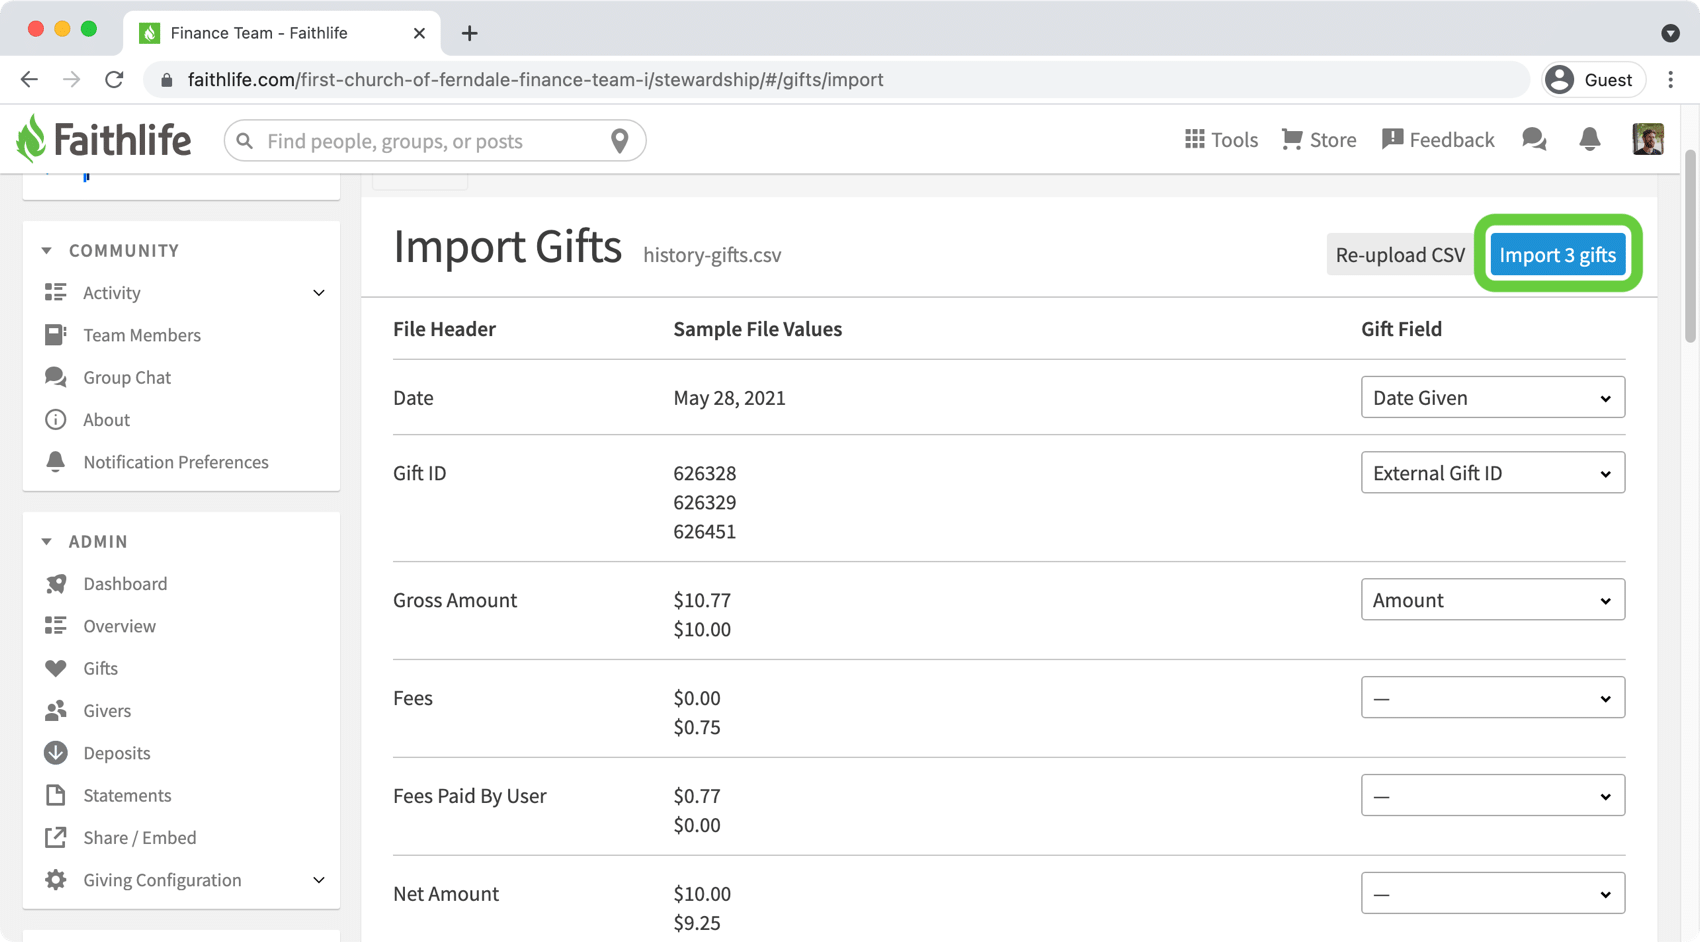Click the Gifts heart icon

tap(56, 668)
